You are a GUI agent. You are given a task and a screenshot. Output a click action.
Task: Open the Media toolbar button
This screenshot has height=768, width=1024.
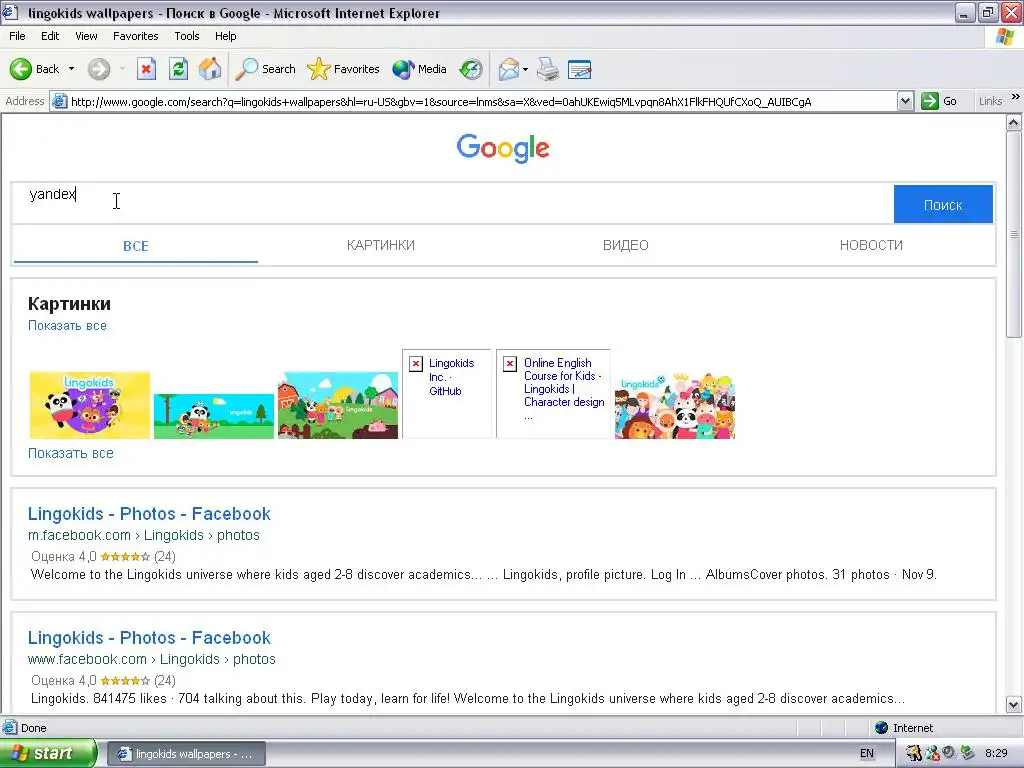[419, 69]
